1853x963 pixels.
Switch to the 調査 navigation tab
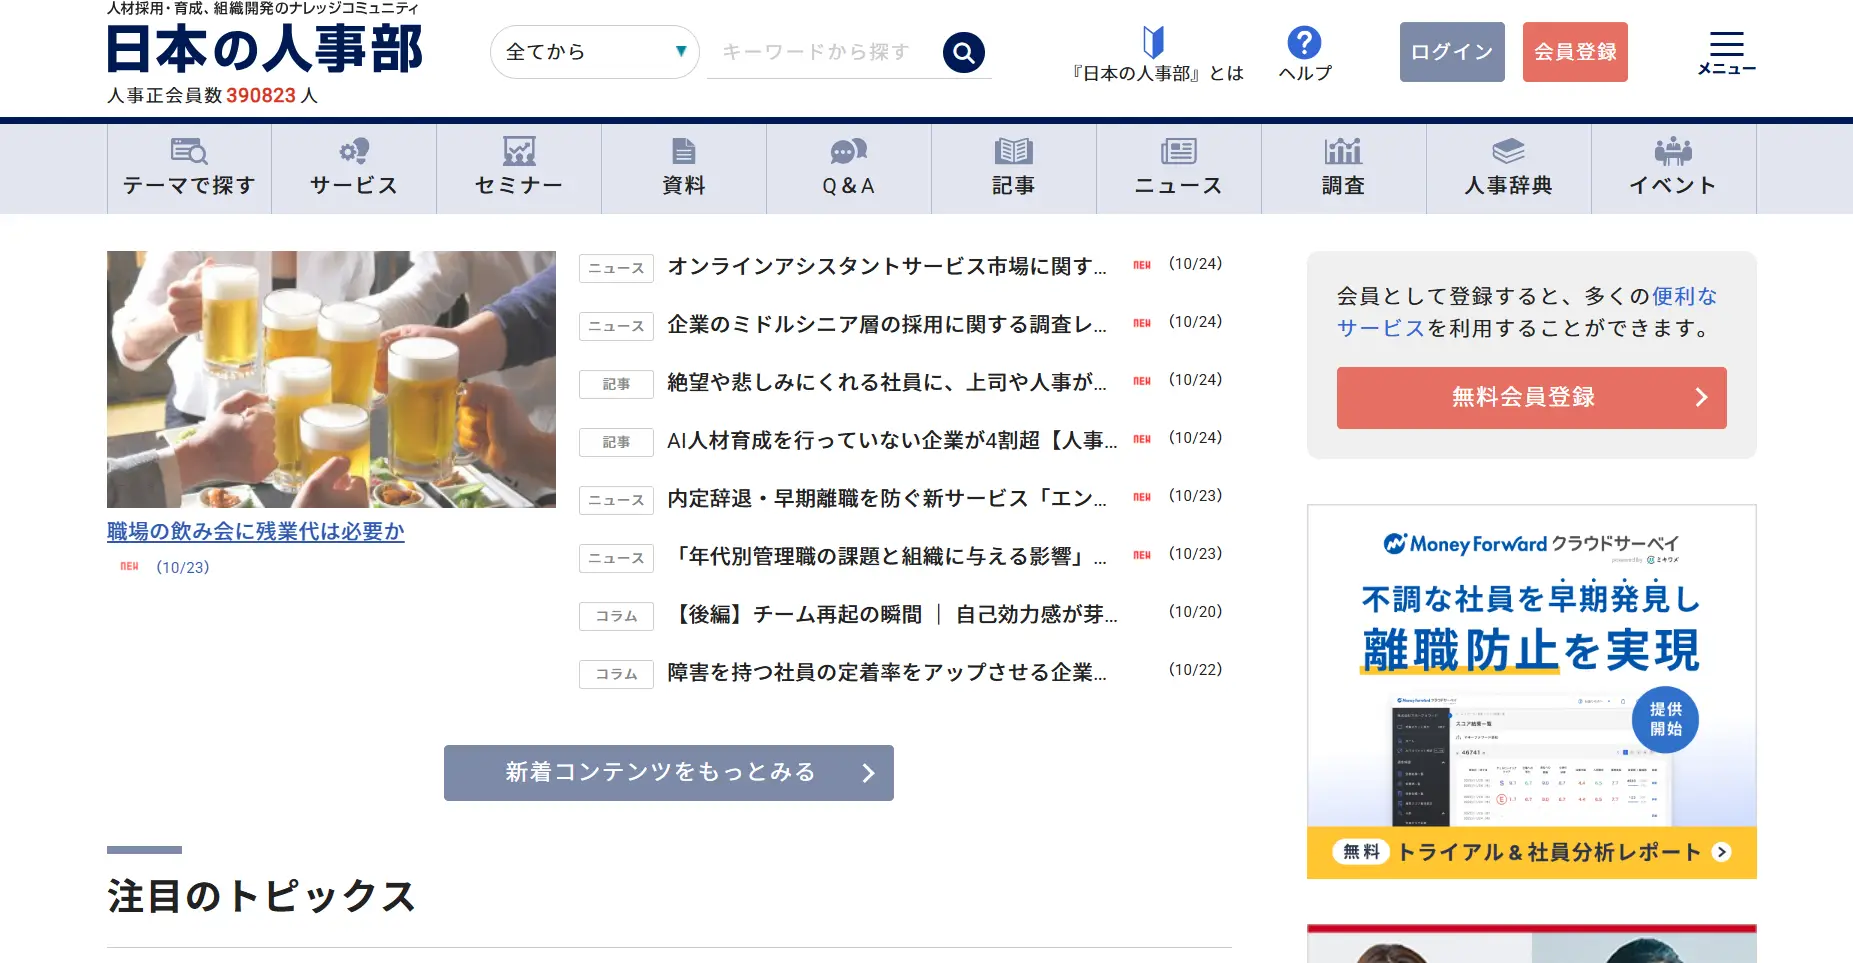[x=1343, y=168]
